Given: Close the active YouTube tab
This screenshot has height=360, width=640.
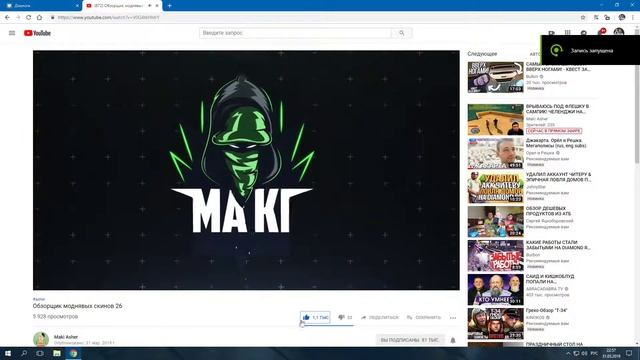Looking at the screenshot, I should [157, 6].
